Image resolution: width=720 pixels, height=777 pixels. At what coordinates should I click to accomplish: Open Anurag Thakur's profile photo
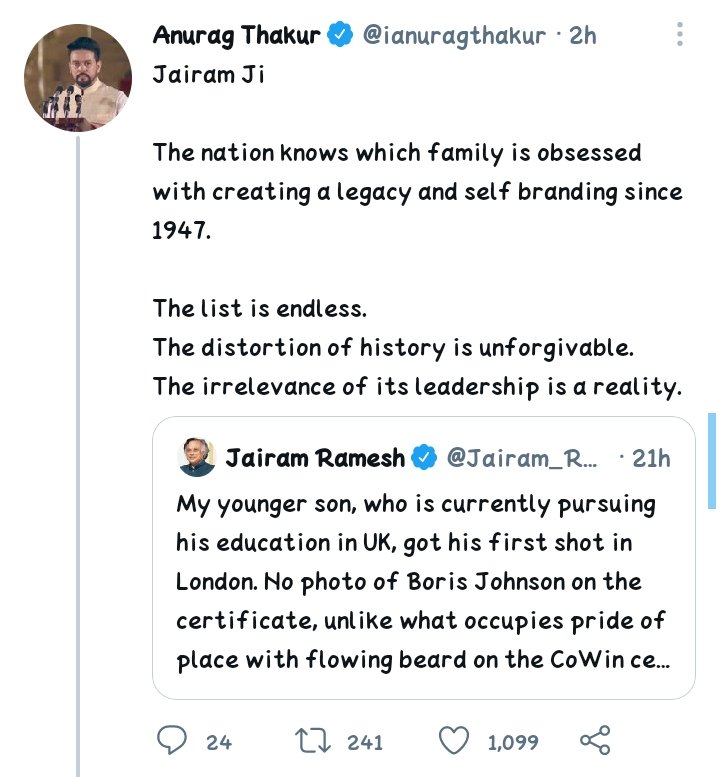click(78, 78)
